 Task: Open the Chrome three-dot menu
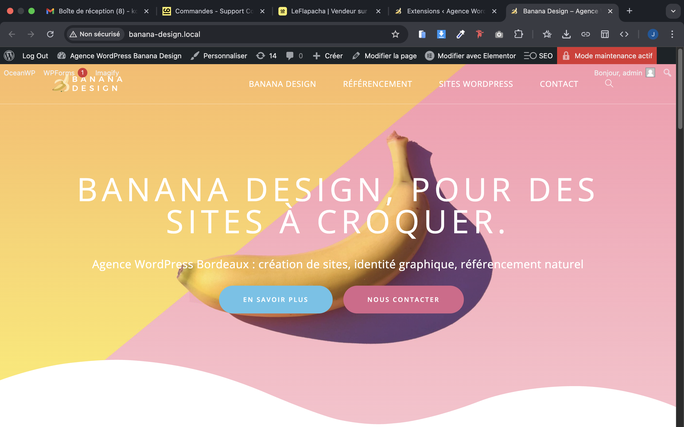pyautogui.click(x=672, y=34)
